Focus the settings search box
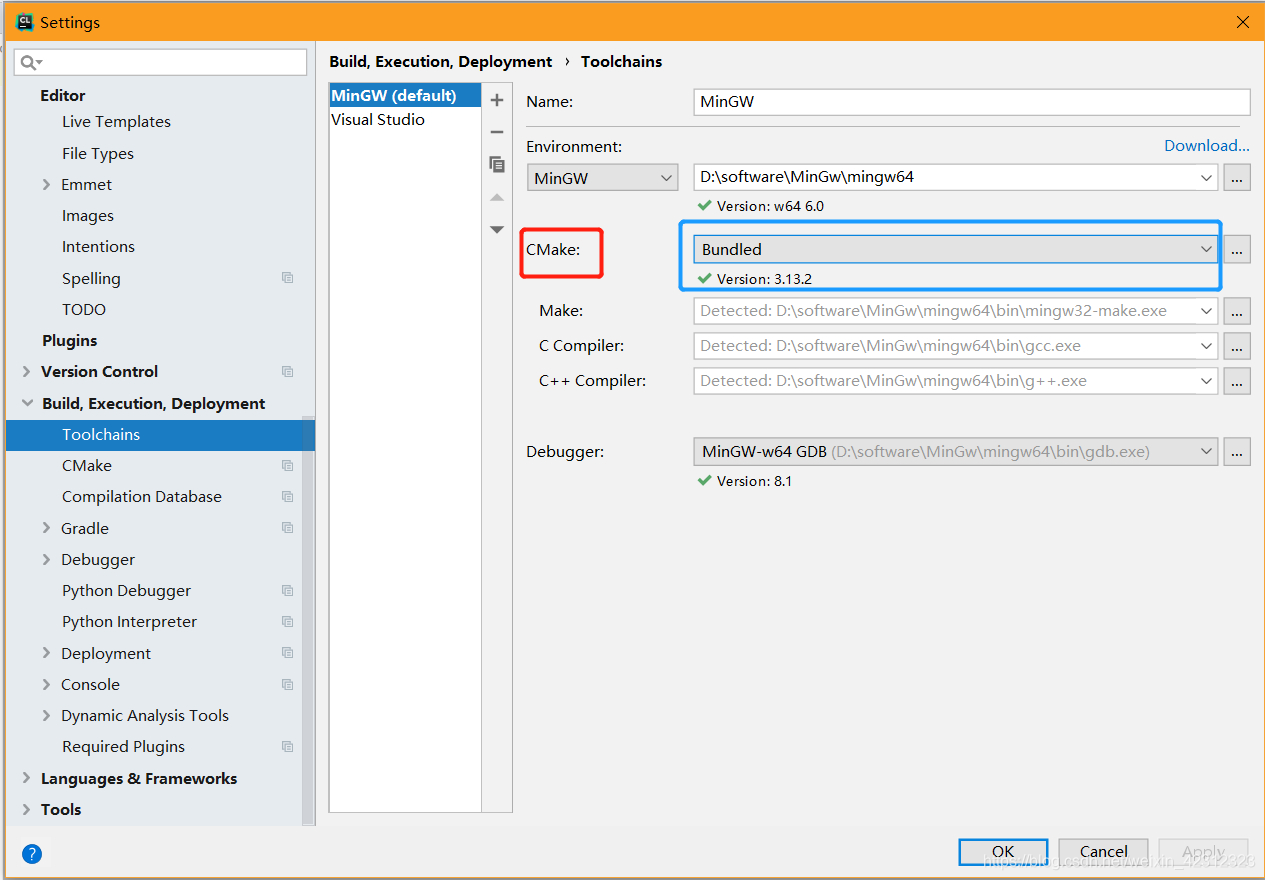1265x880 pixels. [161, 62]
